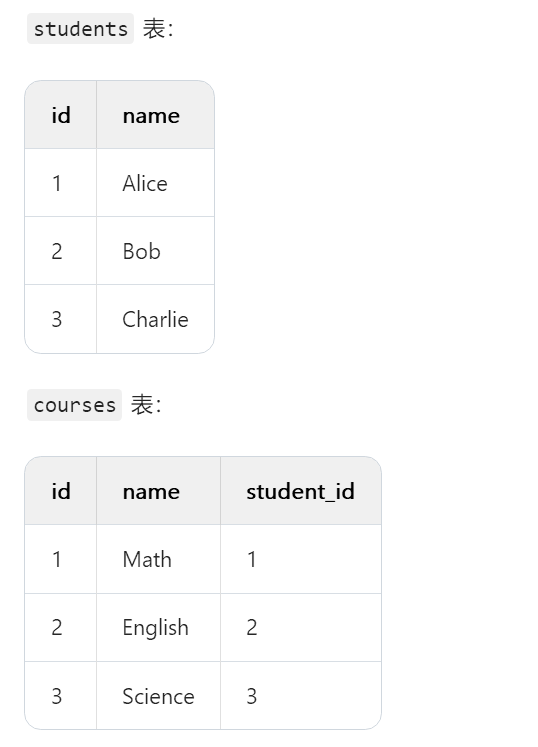Click id cell in the Science row
This screenshot has height=747, width=538.
61,696
